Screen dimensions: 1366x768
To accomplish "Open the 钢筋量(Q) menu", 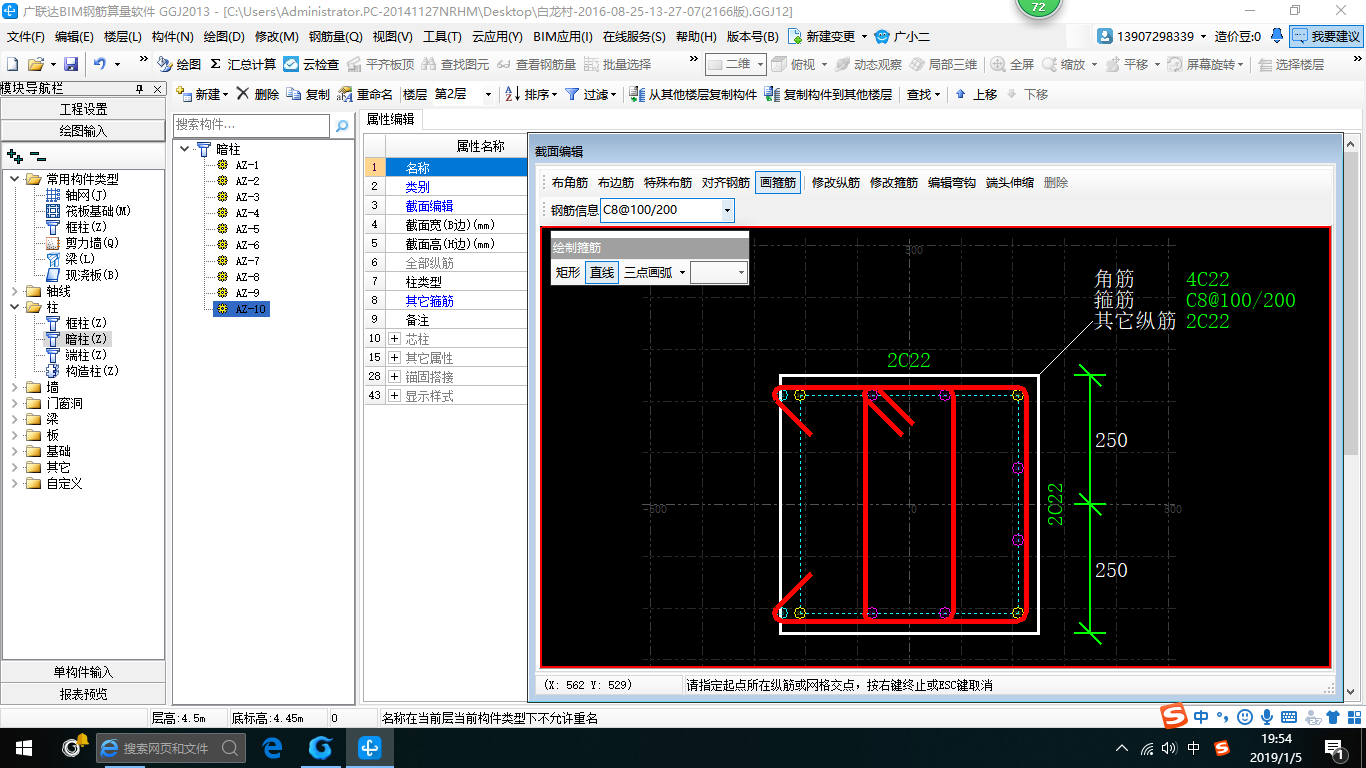I will point(335,37).
